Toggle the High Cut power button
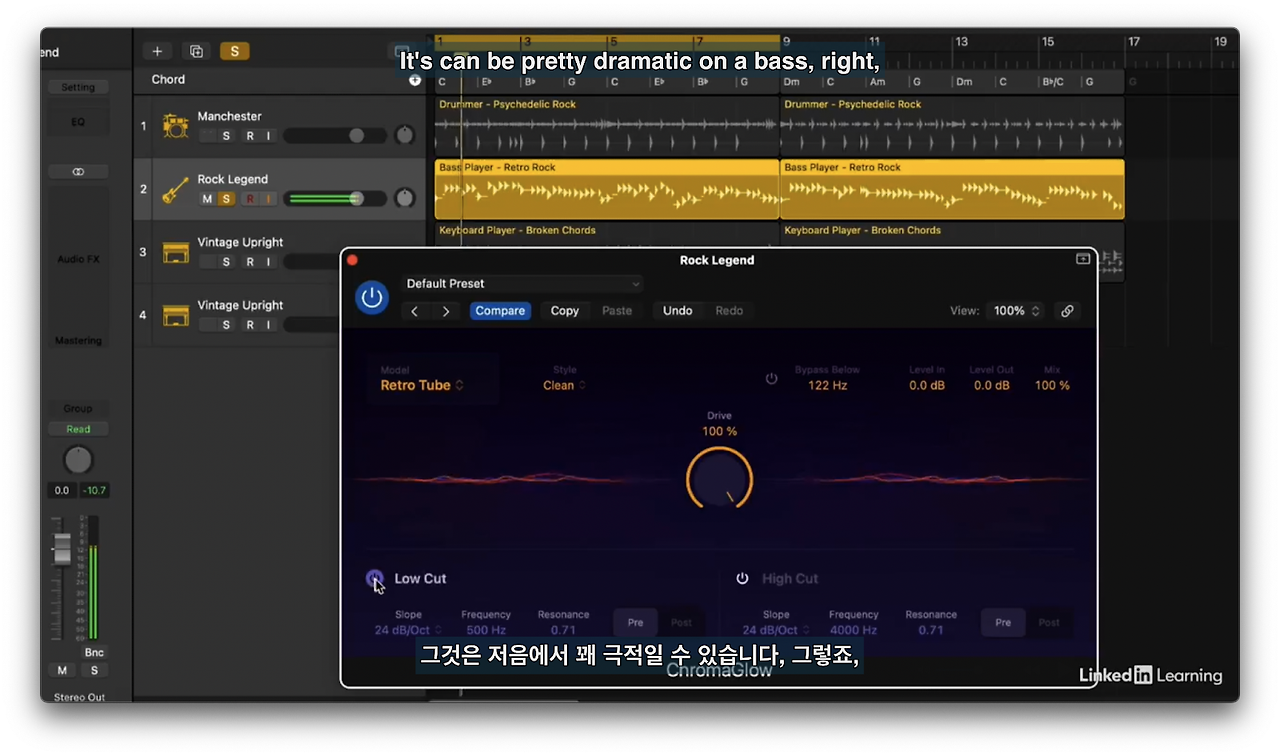Viewport: 1280px width, 756px height. coord(742,579)
